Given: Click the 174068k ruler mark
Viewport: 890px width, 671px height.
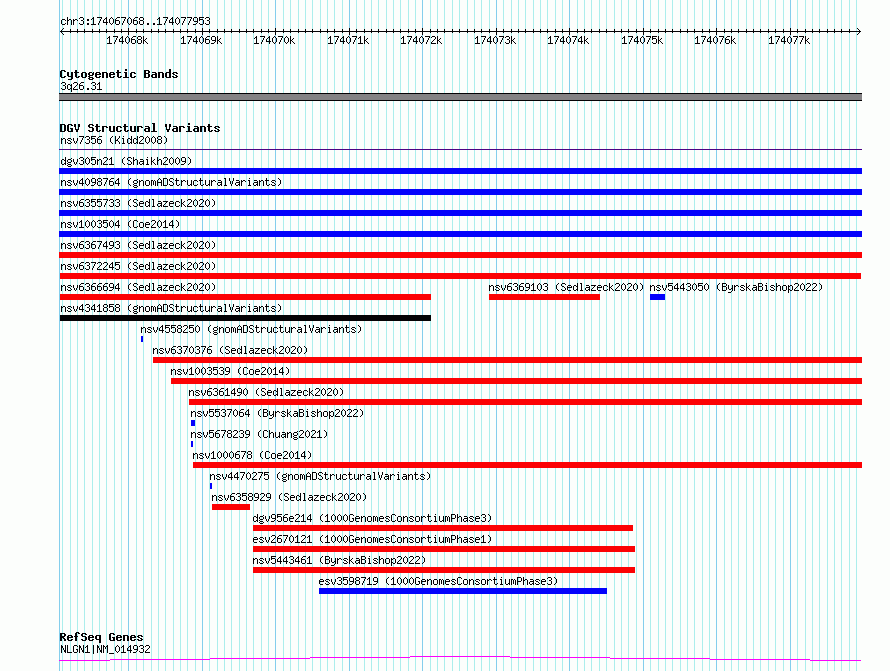Looking at the screenshot, I should click(x=127, y=40).
